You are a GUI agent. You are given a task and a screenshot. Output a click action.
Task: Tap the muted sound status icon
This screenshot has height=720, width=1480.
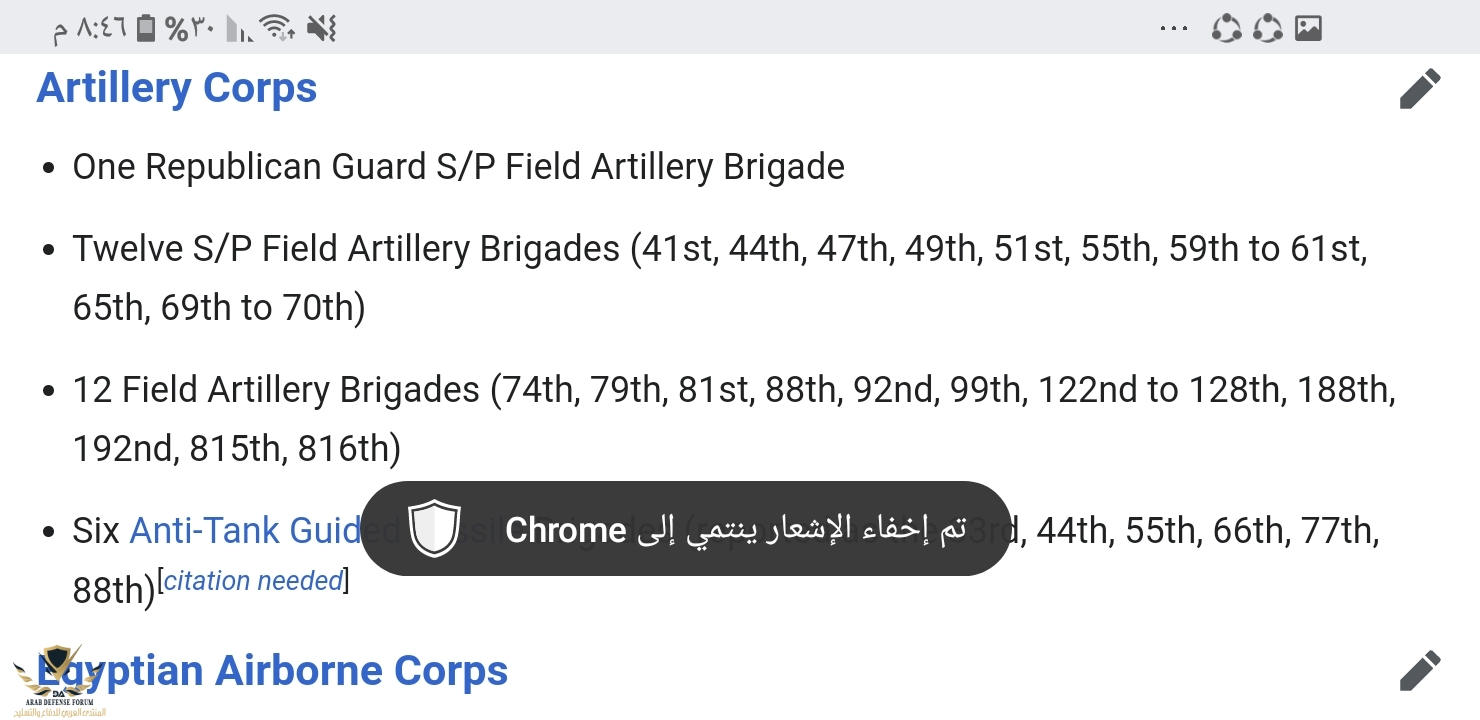(322, 28)
